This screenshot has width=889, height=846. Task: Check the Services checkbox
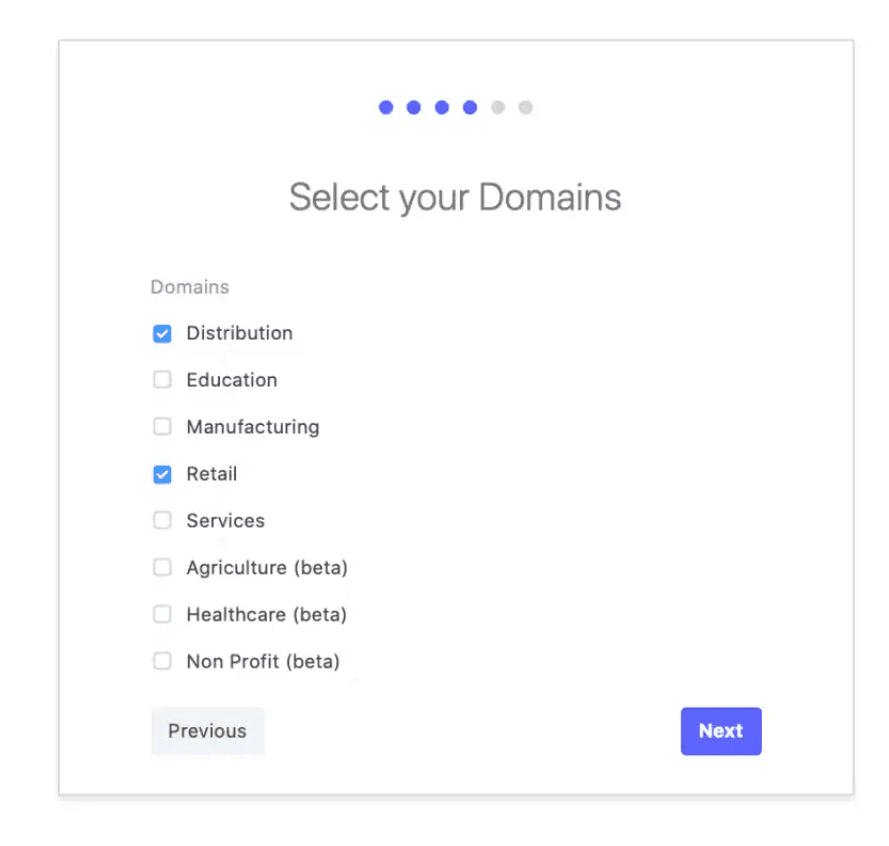[x=162, y=521]
